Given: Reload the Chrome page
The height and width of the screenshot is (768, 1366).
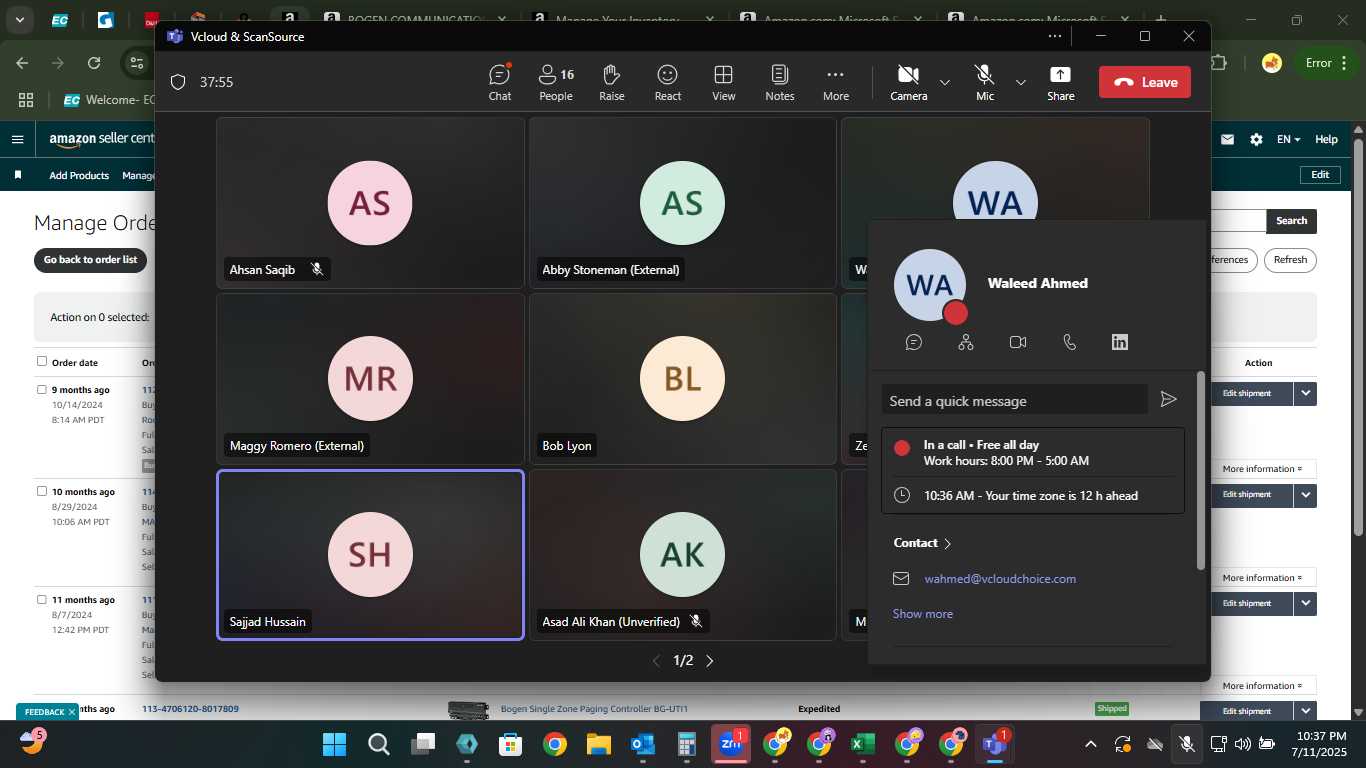Looking at the screenshot, I should pos(94,63).
